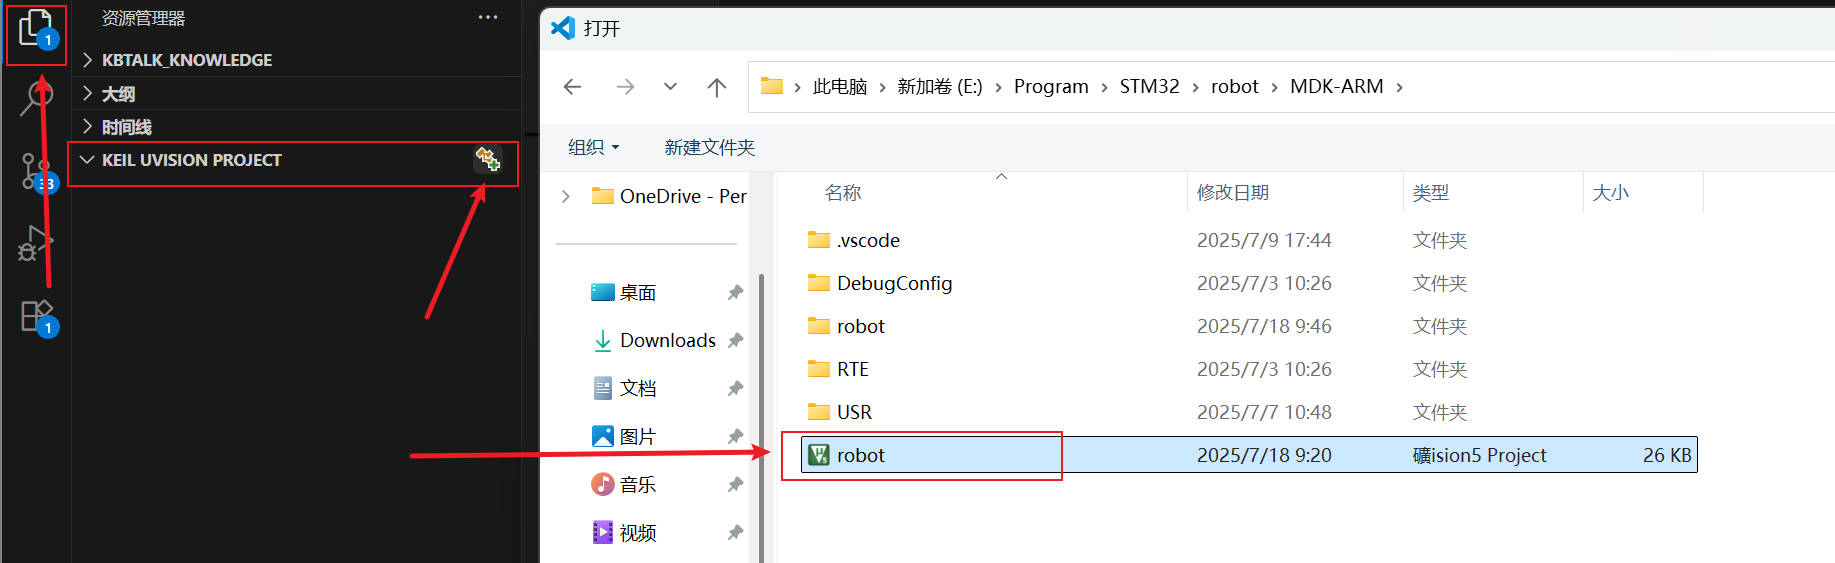
Task: Open Run and Debug view
Action: [36, 243]
